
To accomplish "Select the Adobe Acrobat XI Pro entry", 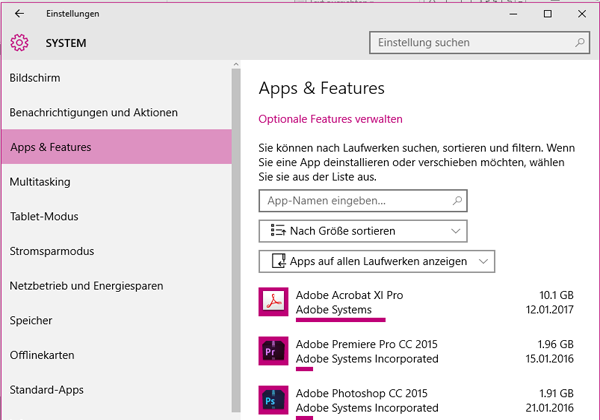I will (416, 303).
